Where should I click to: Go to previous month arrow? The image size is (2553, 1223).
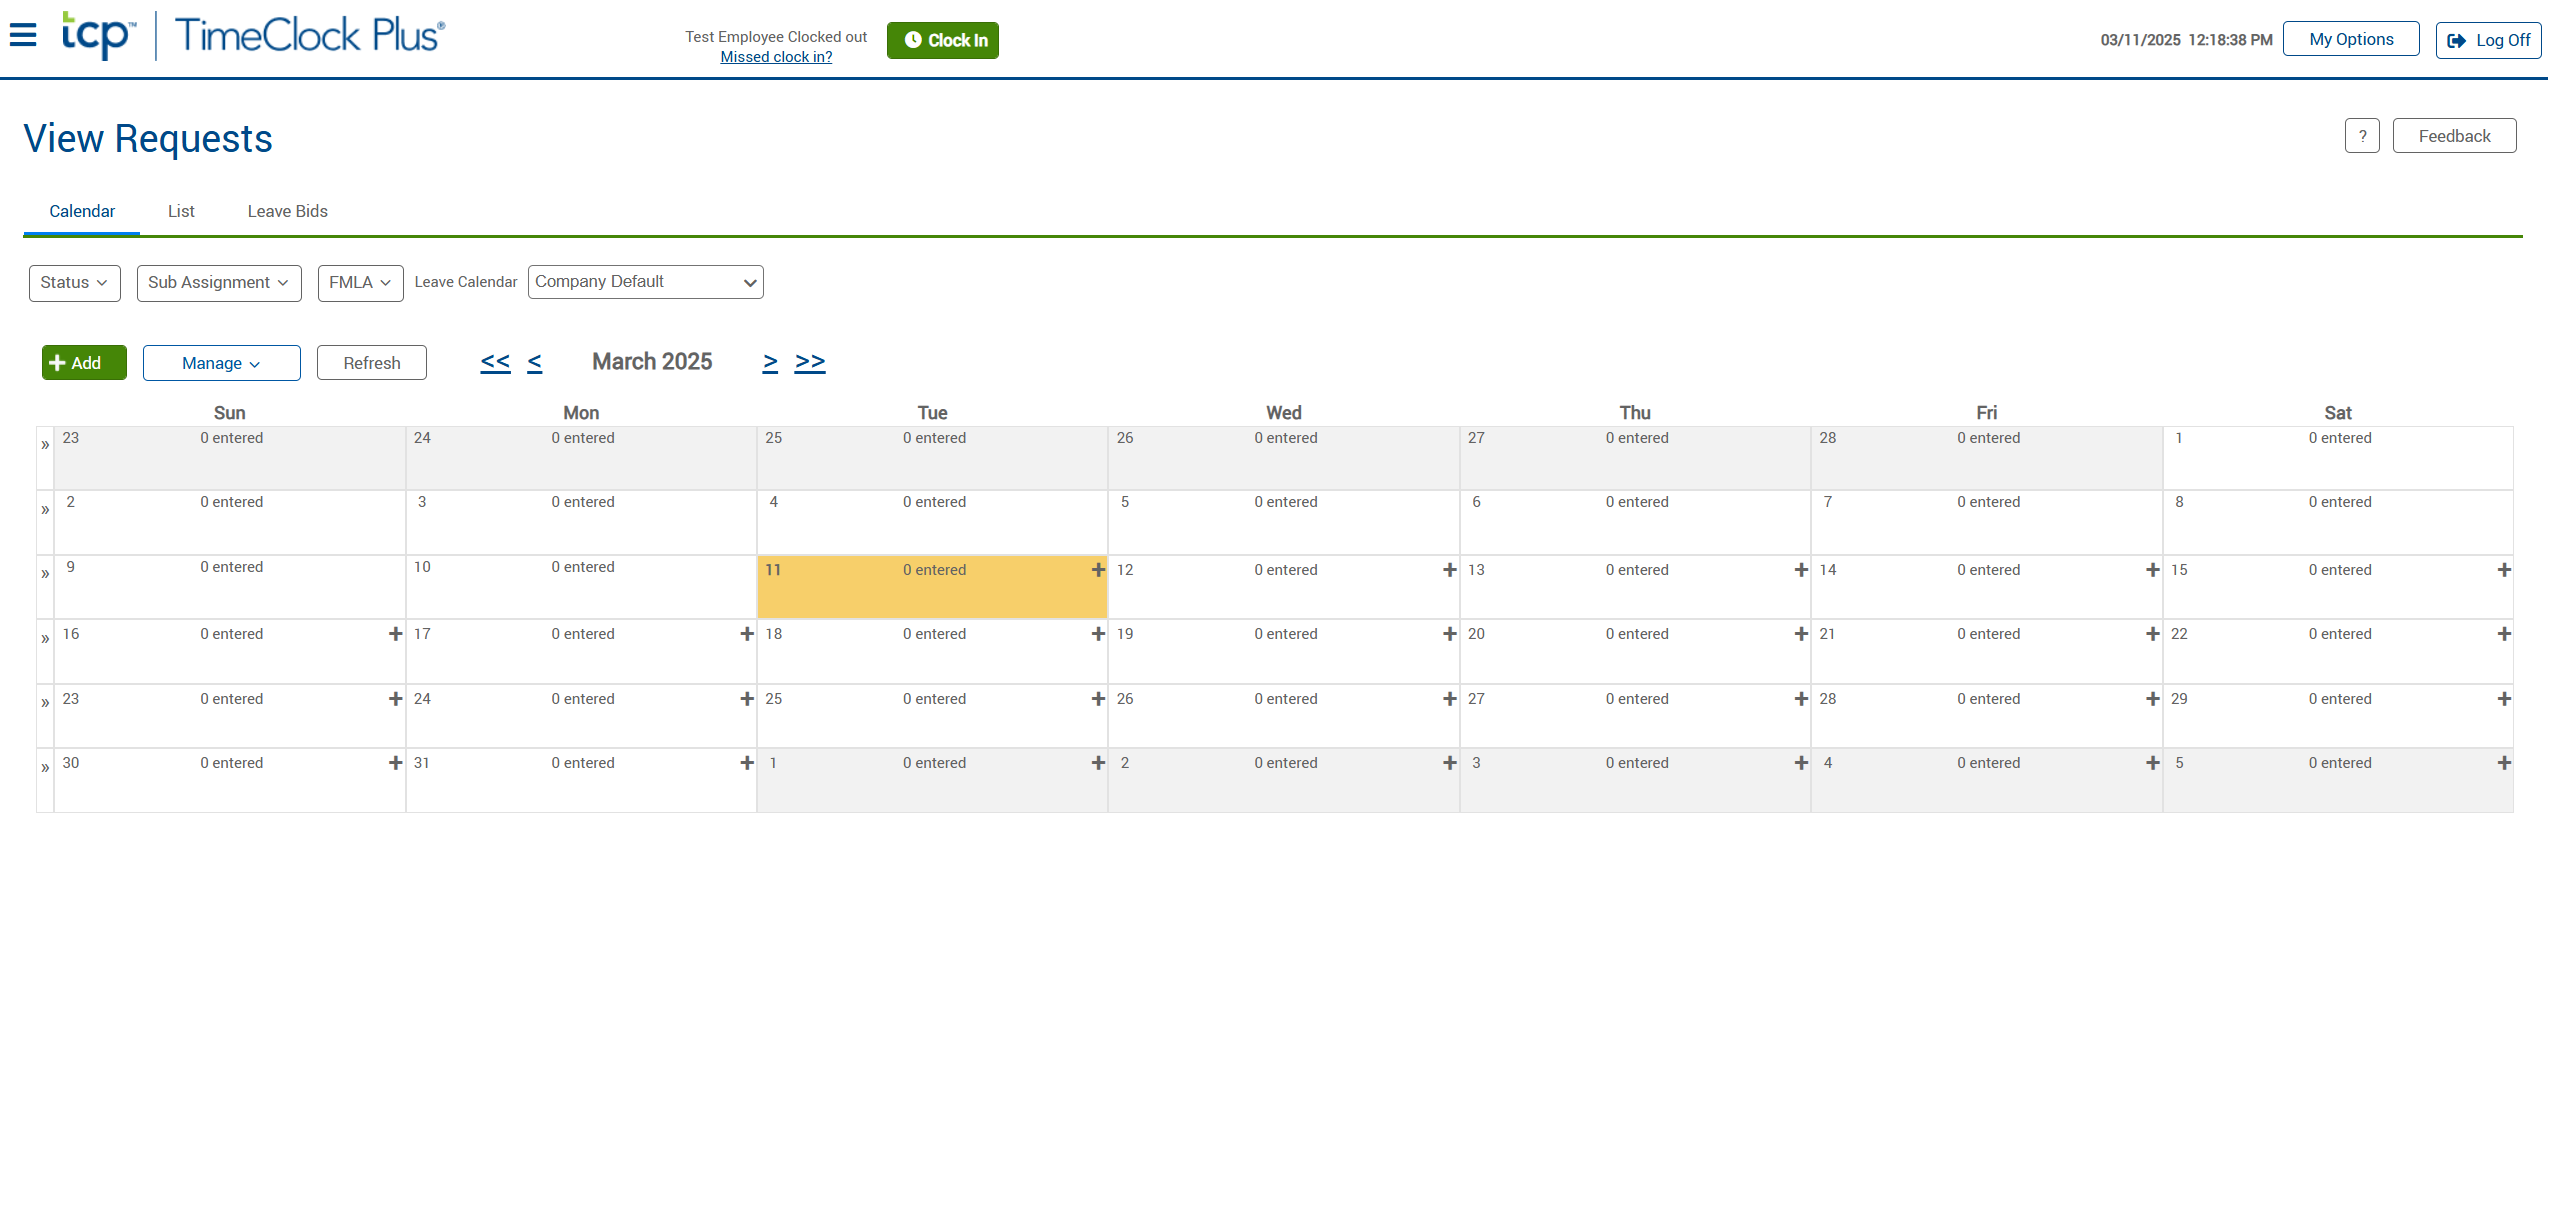(x=535, y=362)
